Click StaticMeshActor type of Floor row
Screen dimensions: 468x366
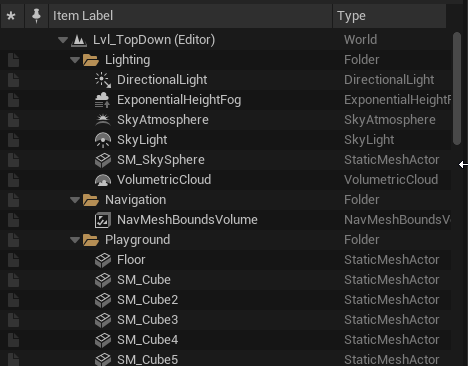click(392, 260)
